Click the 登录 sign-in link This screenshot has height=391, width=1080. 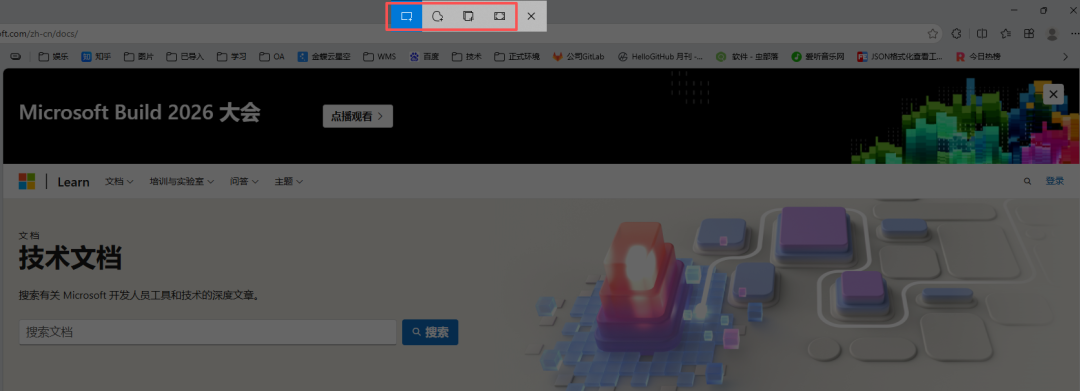click(1055, 181)
